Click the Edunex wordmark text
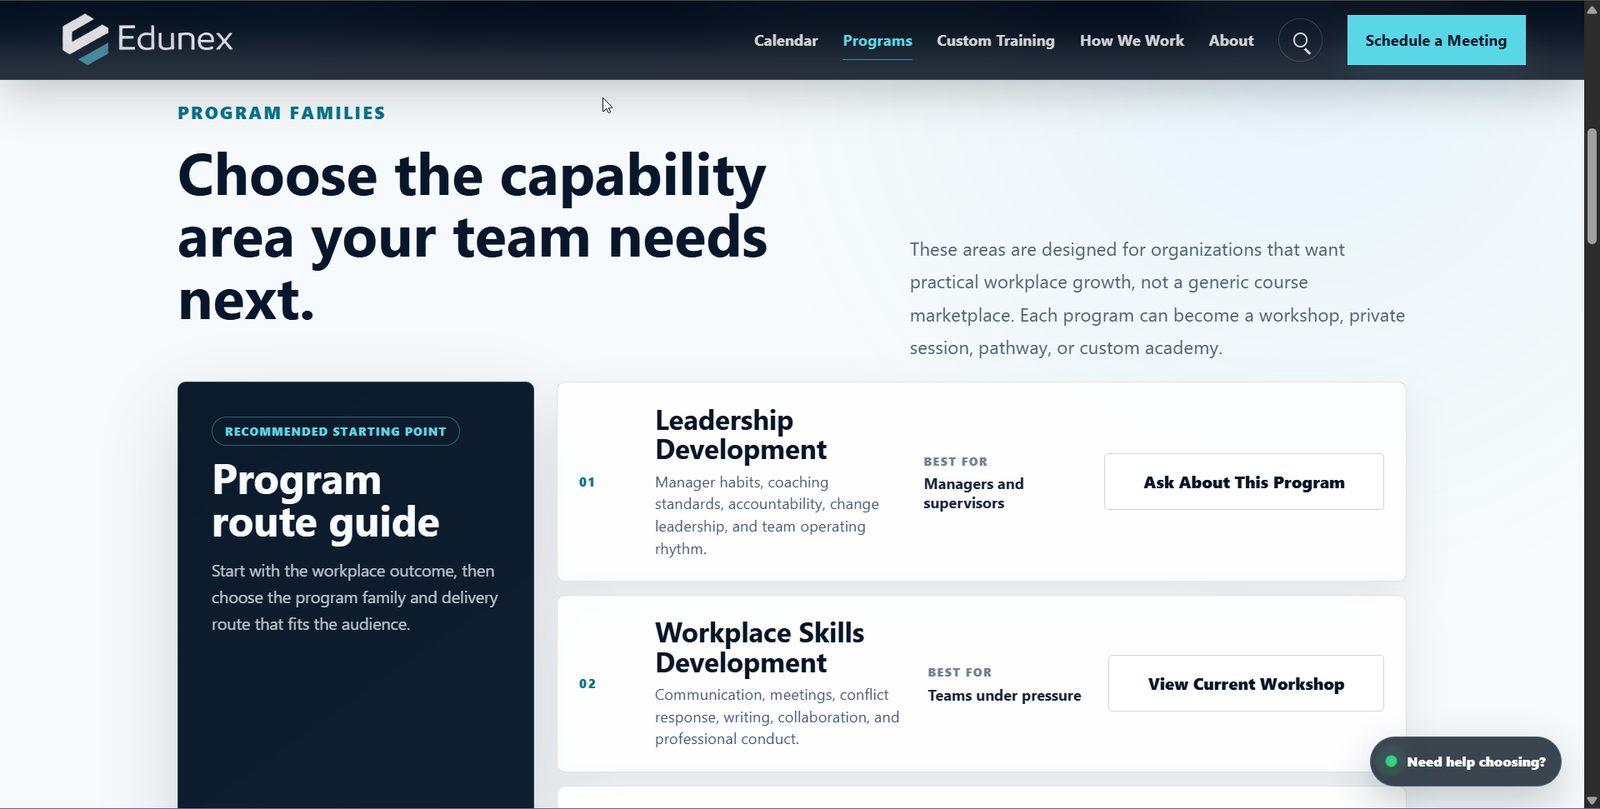 tap(175, 39)
